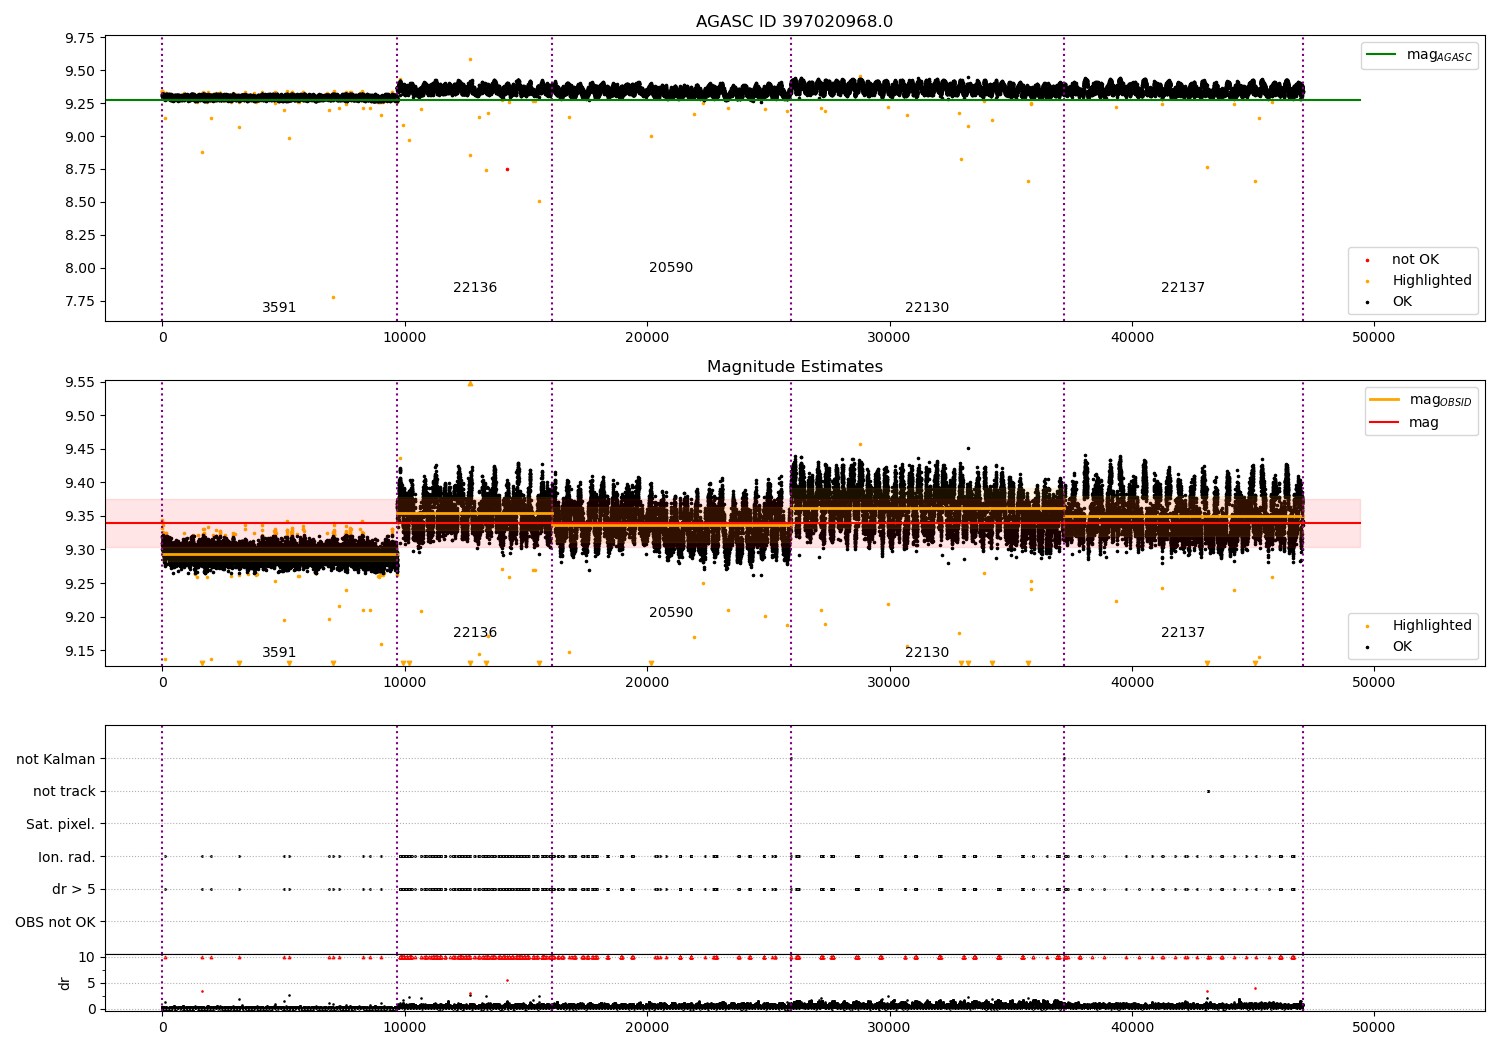
Task: Click the 50000 x-tick under the bottom plot
Action: coord(1373,1027)
